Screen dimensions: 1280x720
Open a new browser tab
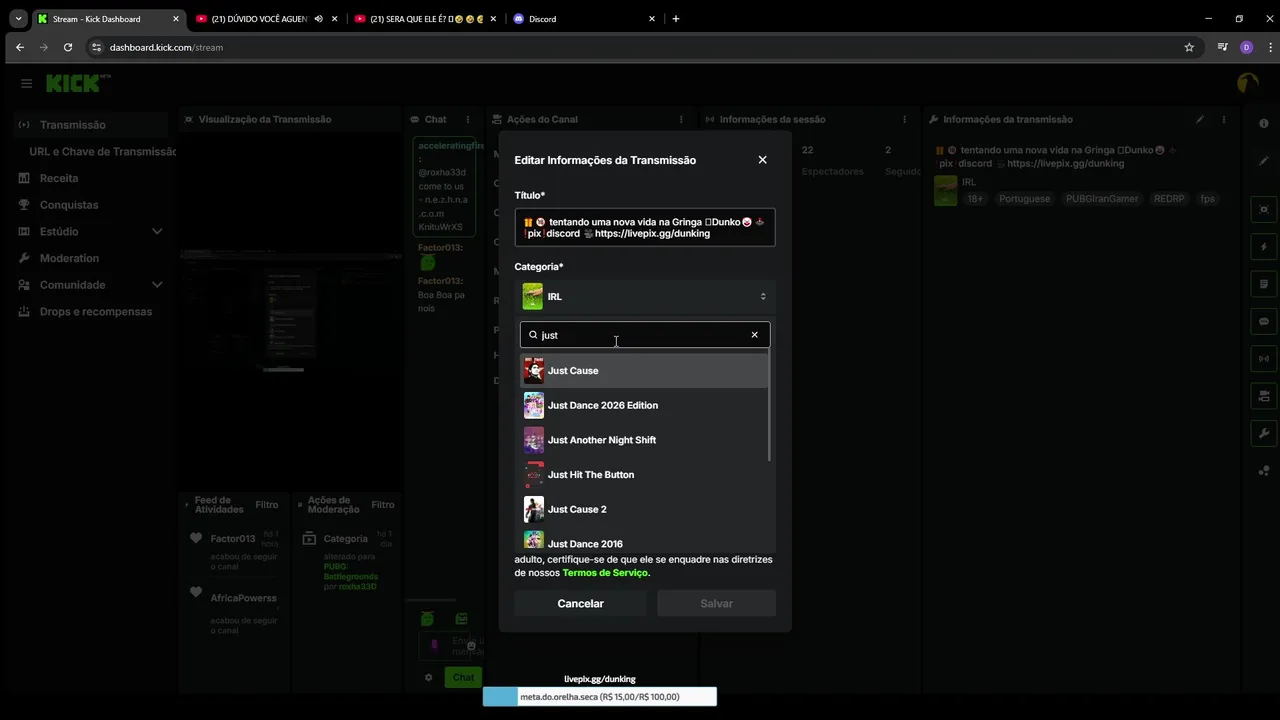676,19
